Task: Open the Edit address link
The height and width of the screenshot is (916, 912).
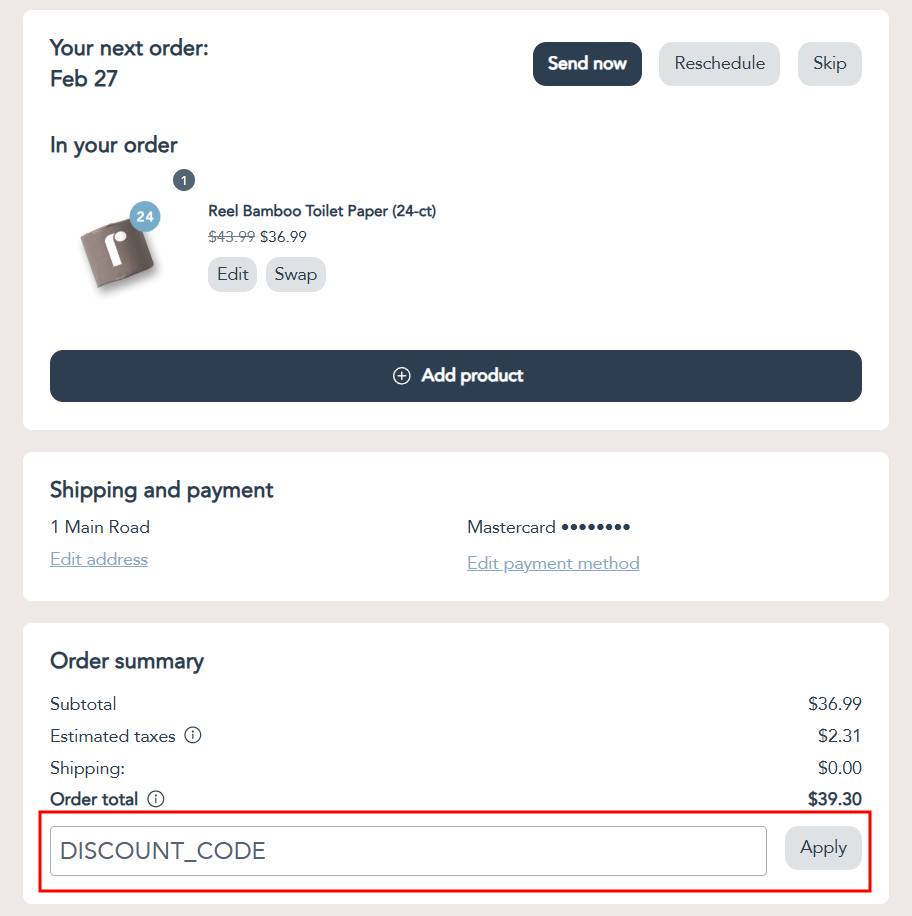Action: (x=99, y=559)
